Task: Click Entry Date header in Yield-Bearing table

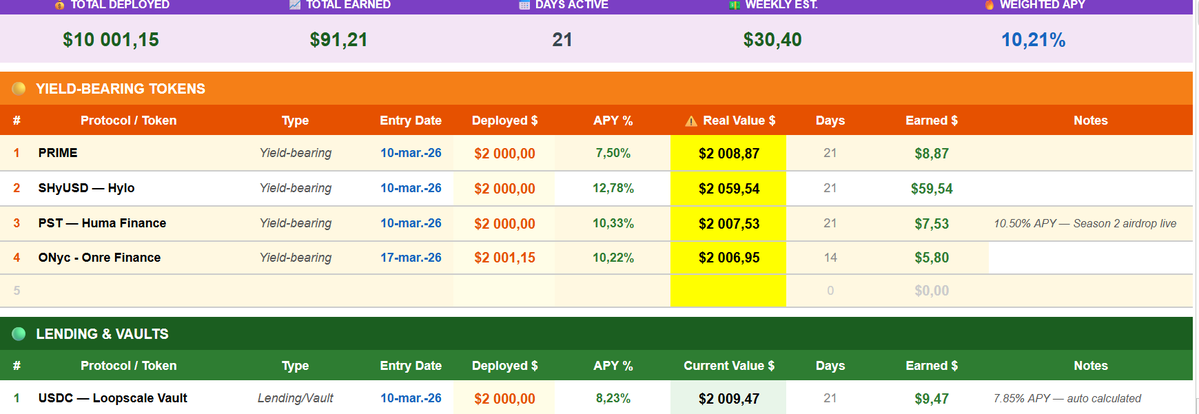Action: [411, 121]
